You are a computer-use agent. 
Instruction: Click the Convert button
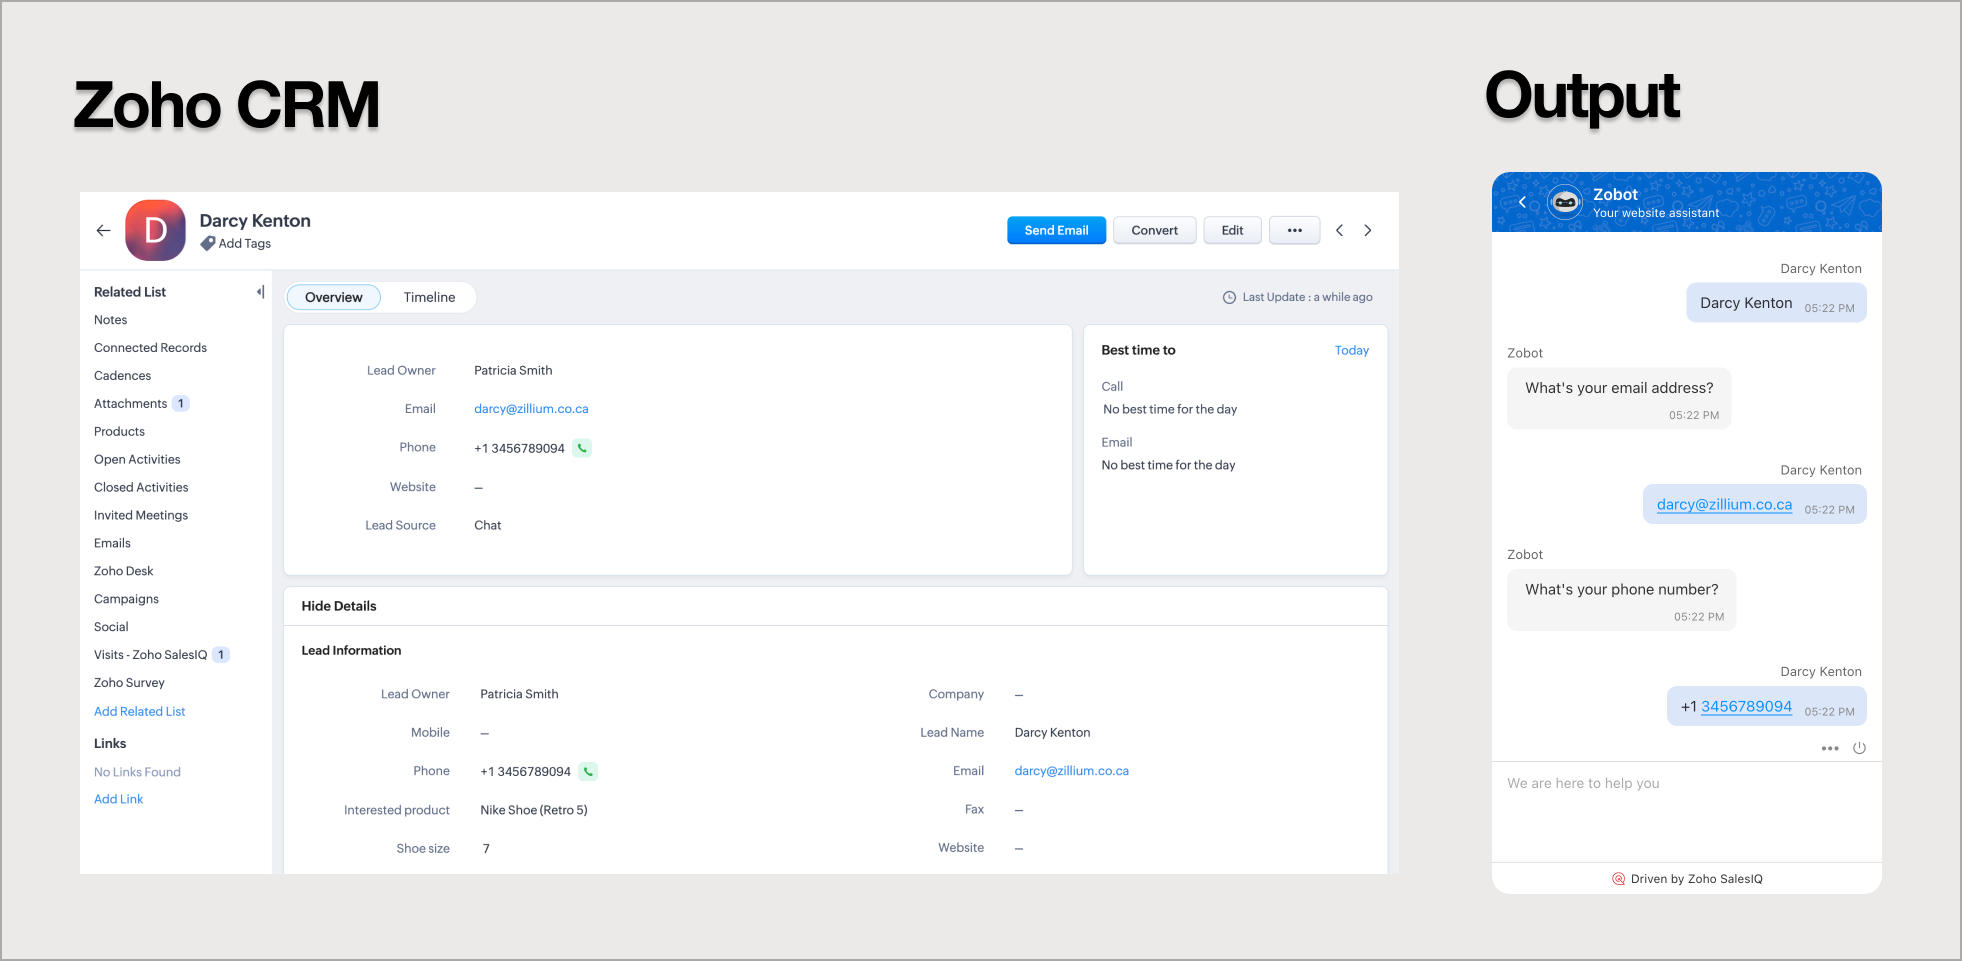point(1154,231)
